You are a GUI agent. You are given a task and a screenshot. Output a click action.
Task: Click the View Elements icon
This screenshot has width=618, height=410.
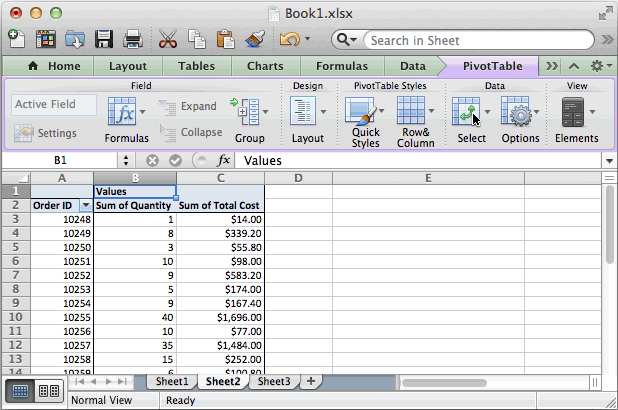click(x=573, y=112)
